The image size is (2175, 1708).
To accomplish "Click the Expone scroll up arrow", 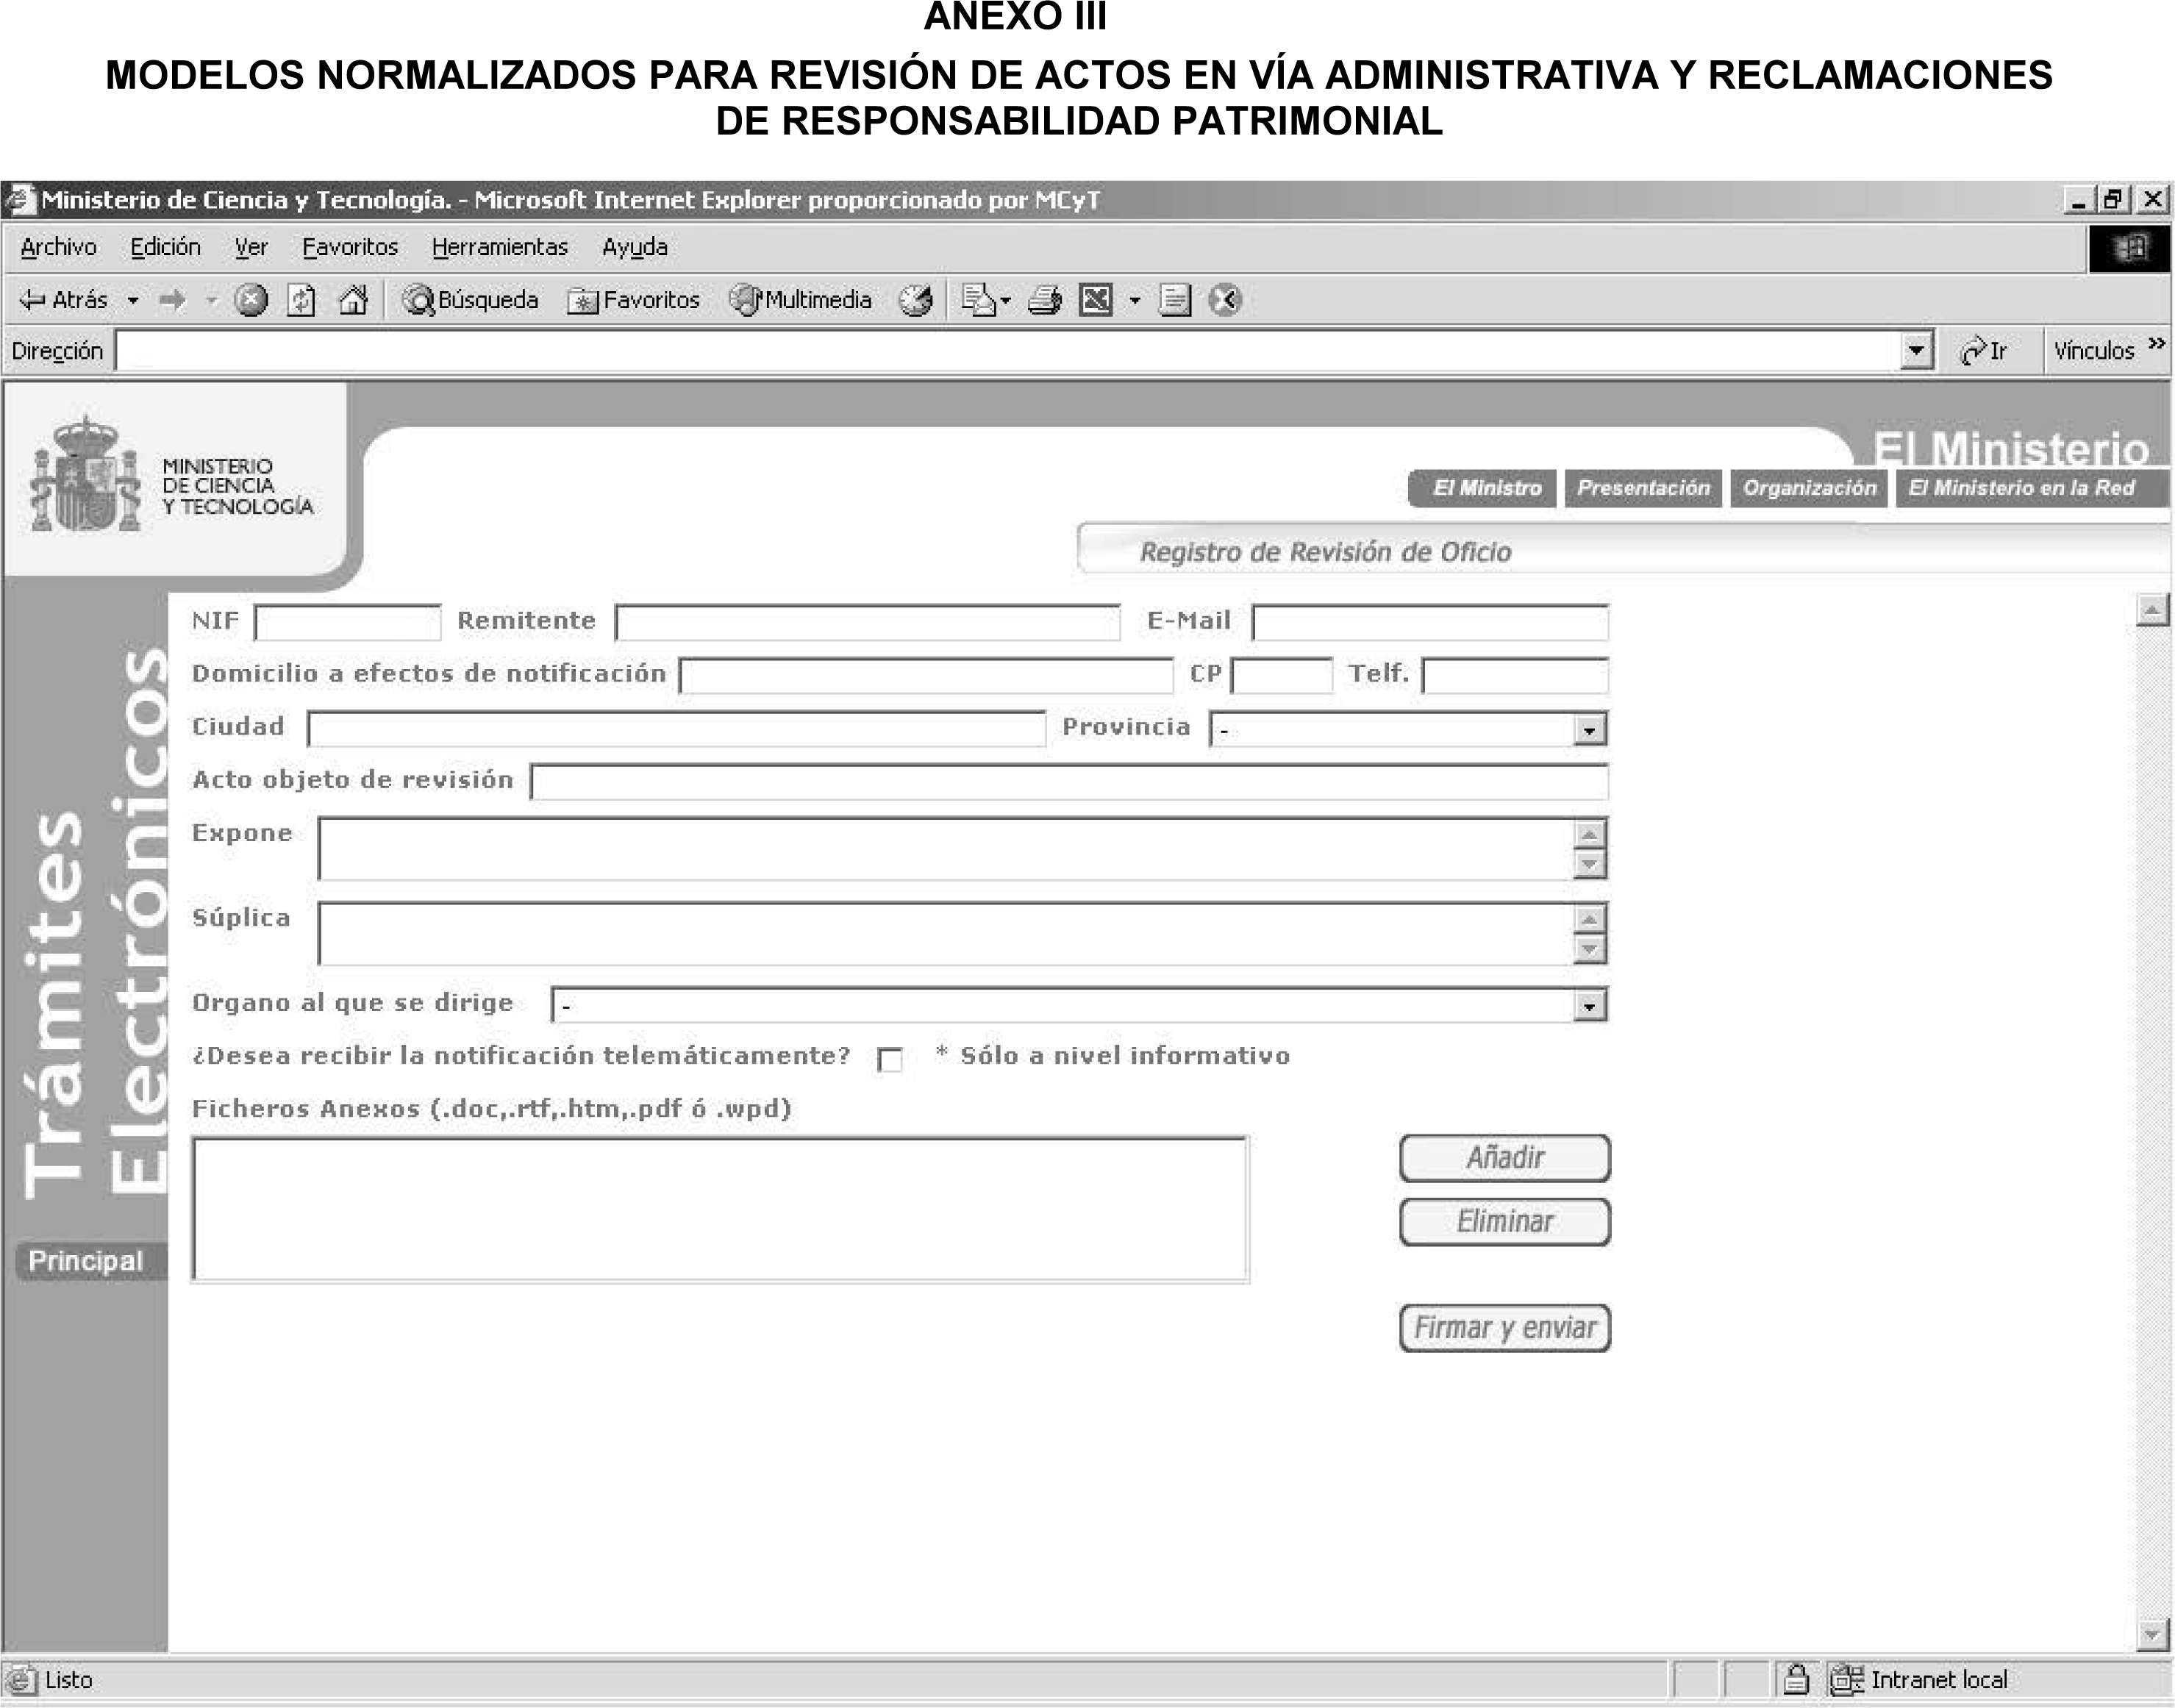I will [x=1589, y=834].
